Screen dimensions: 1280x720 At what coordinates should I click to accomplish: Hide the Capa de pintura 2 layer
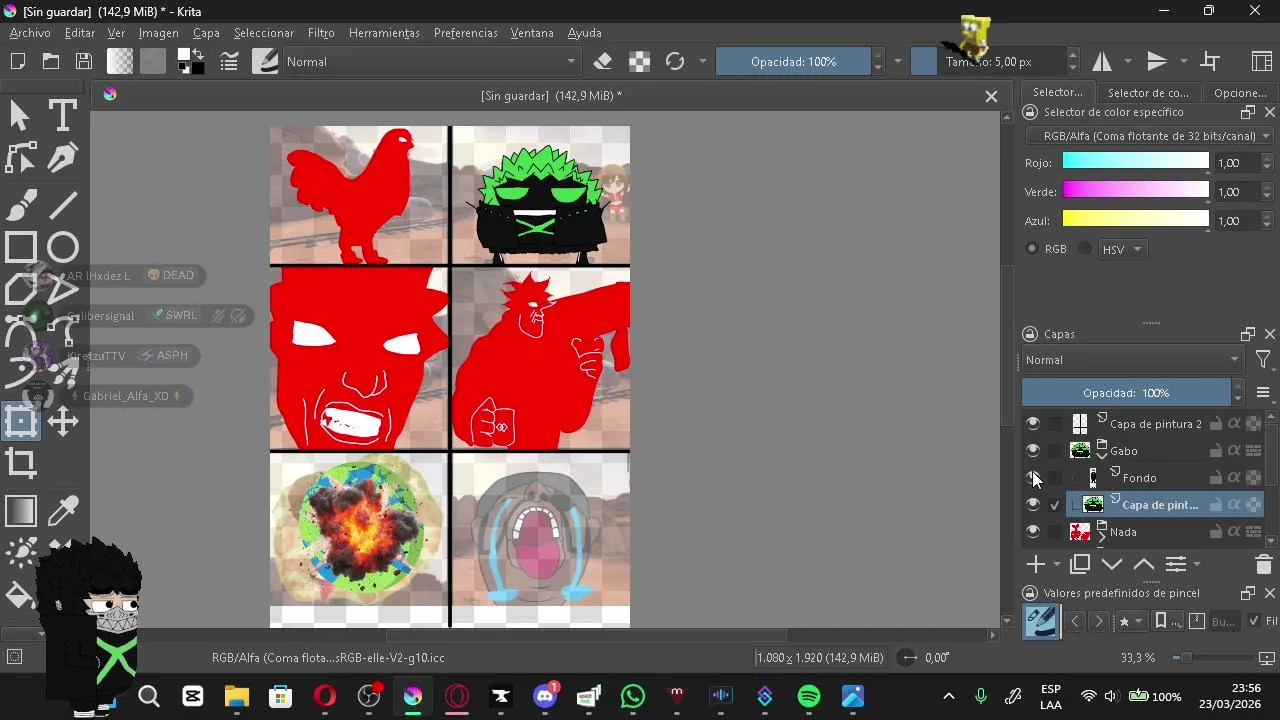tap(1033, 424)
